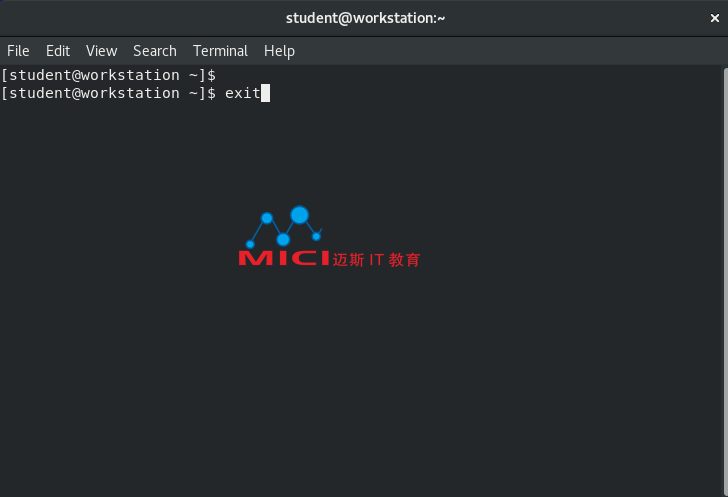Click the blue dot above MICI letter C
Image resolution: width=728 pixels, height=497 pixels.
click(x=283, y=240)
